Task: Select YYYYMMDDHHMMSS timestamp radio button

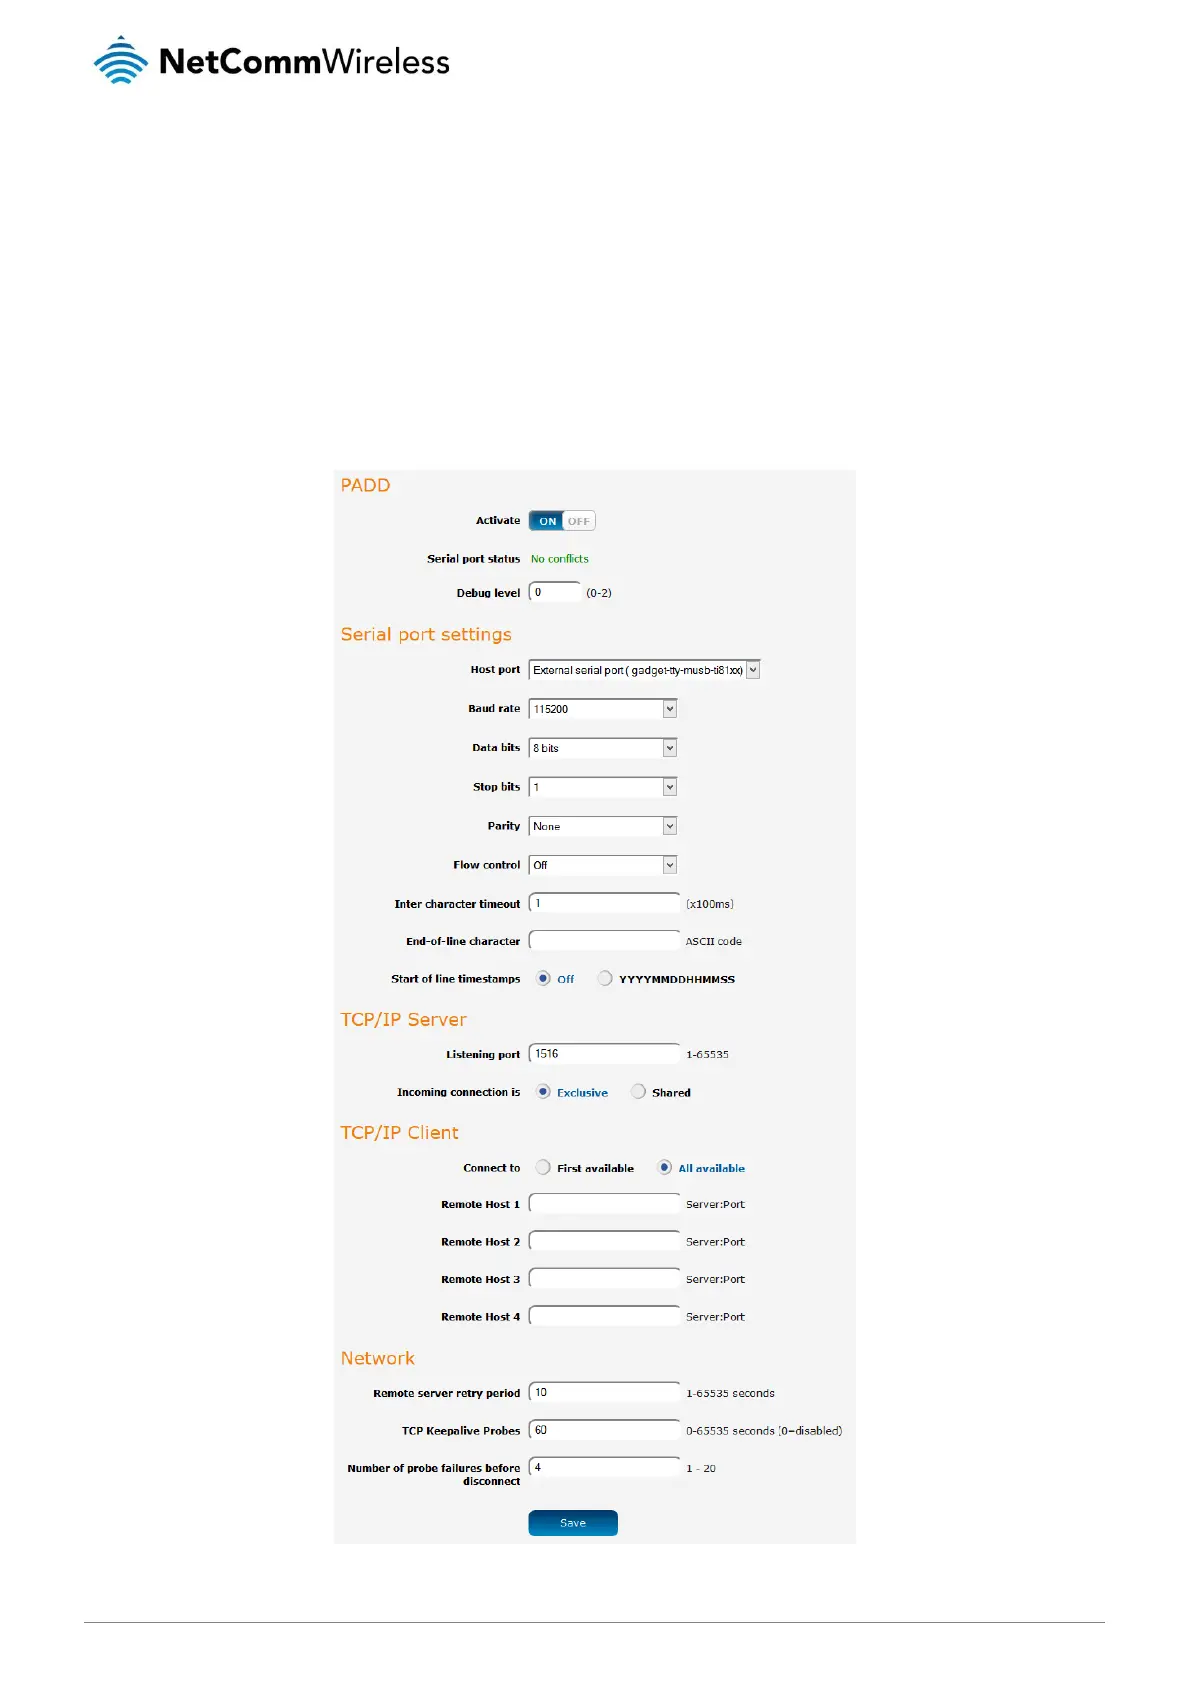Action: point(605,979)
